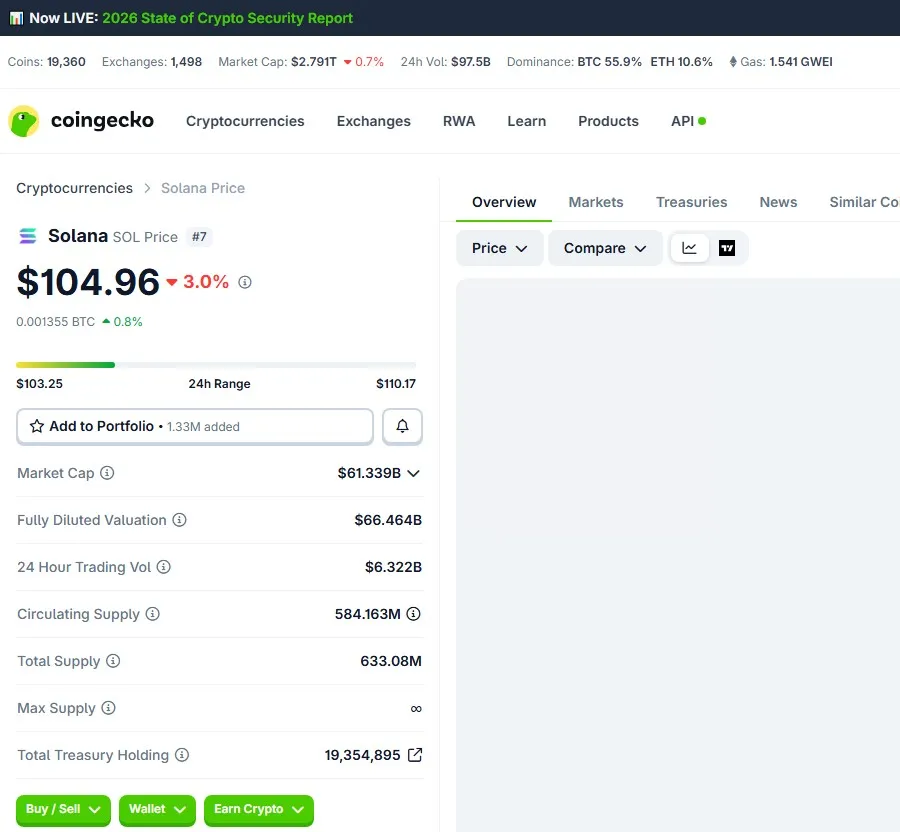Open the Market Cap info icon

[107, 473]
